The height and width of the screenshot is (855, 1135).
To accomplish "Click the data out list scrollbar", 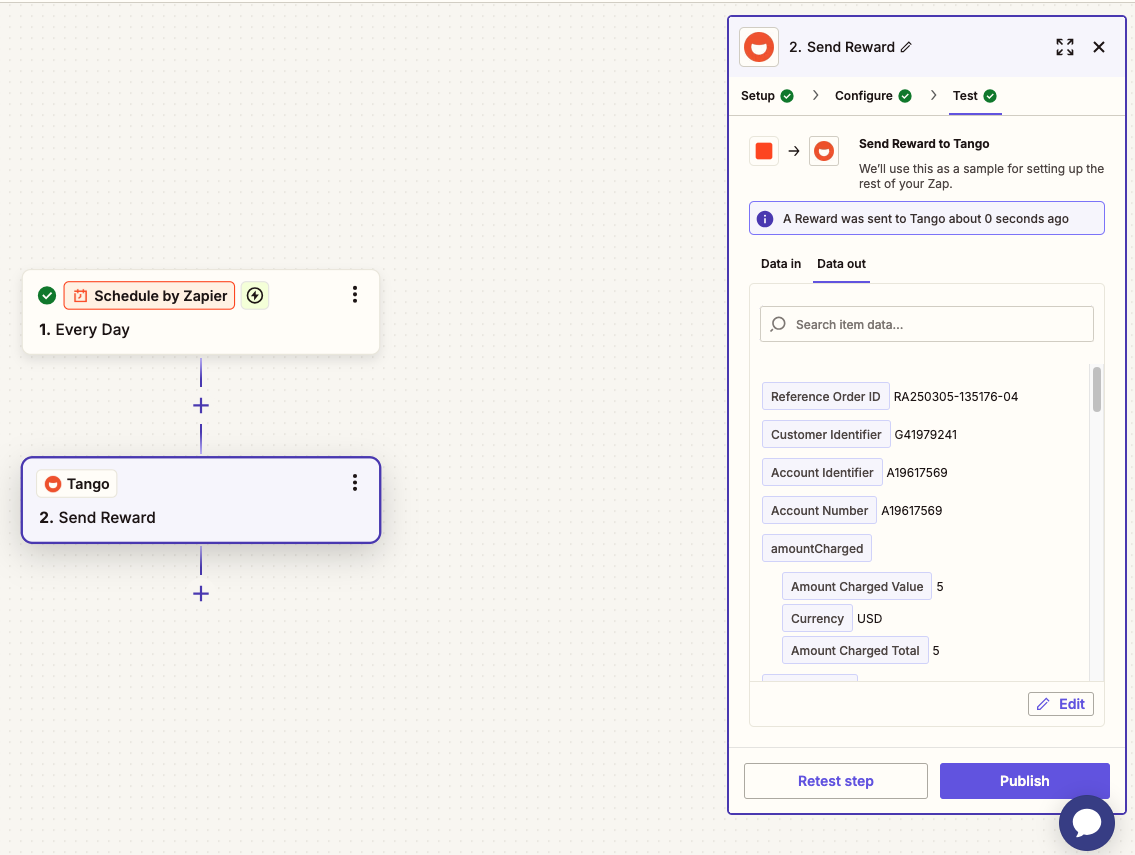I will click(1097, 389).
